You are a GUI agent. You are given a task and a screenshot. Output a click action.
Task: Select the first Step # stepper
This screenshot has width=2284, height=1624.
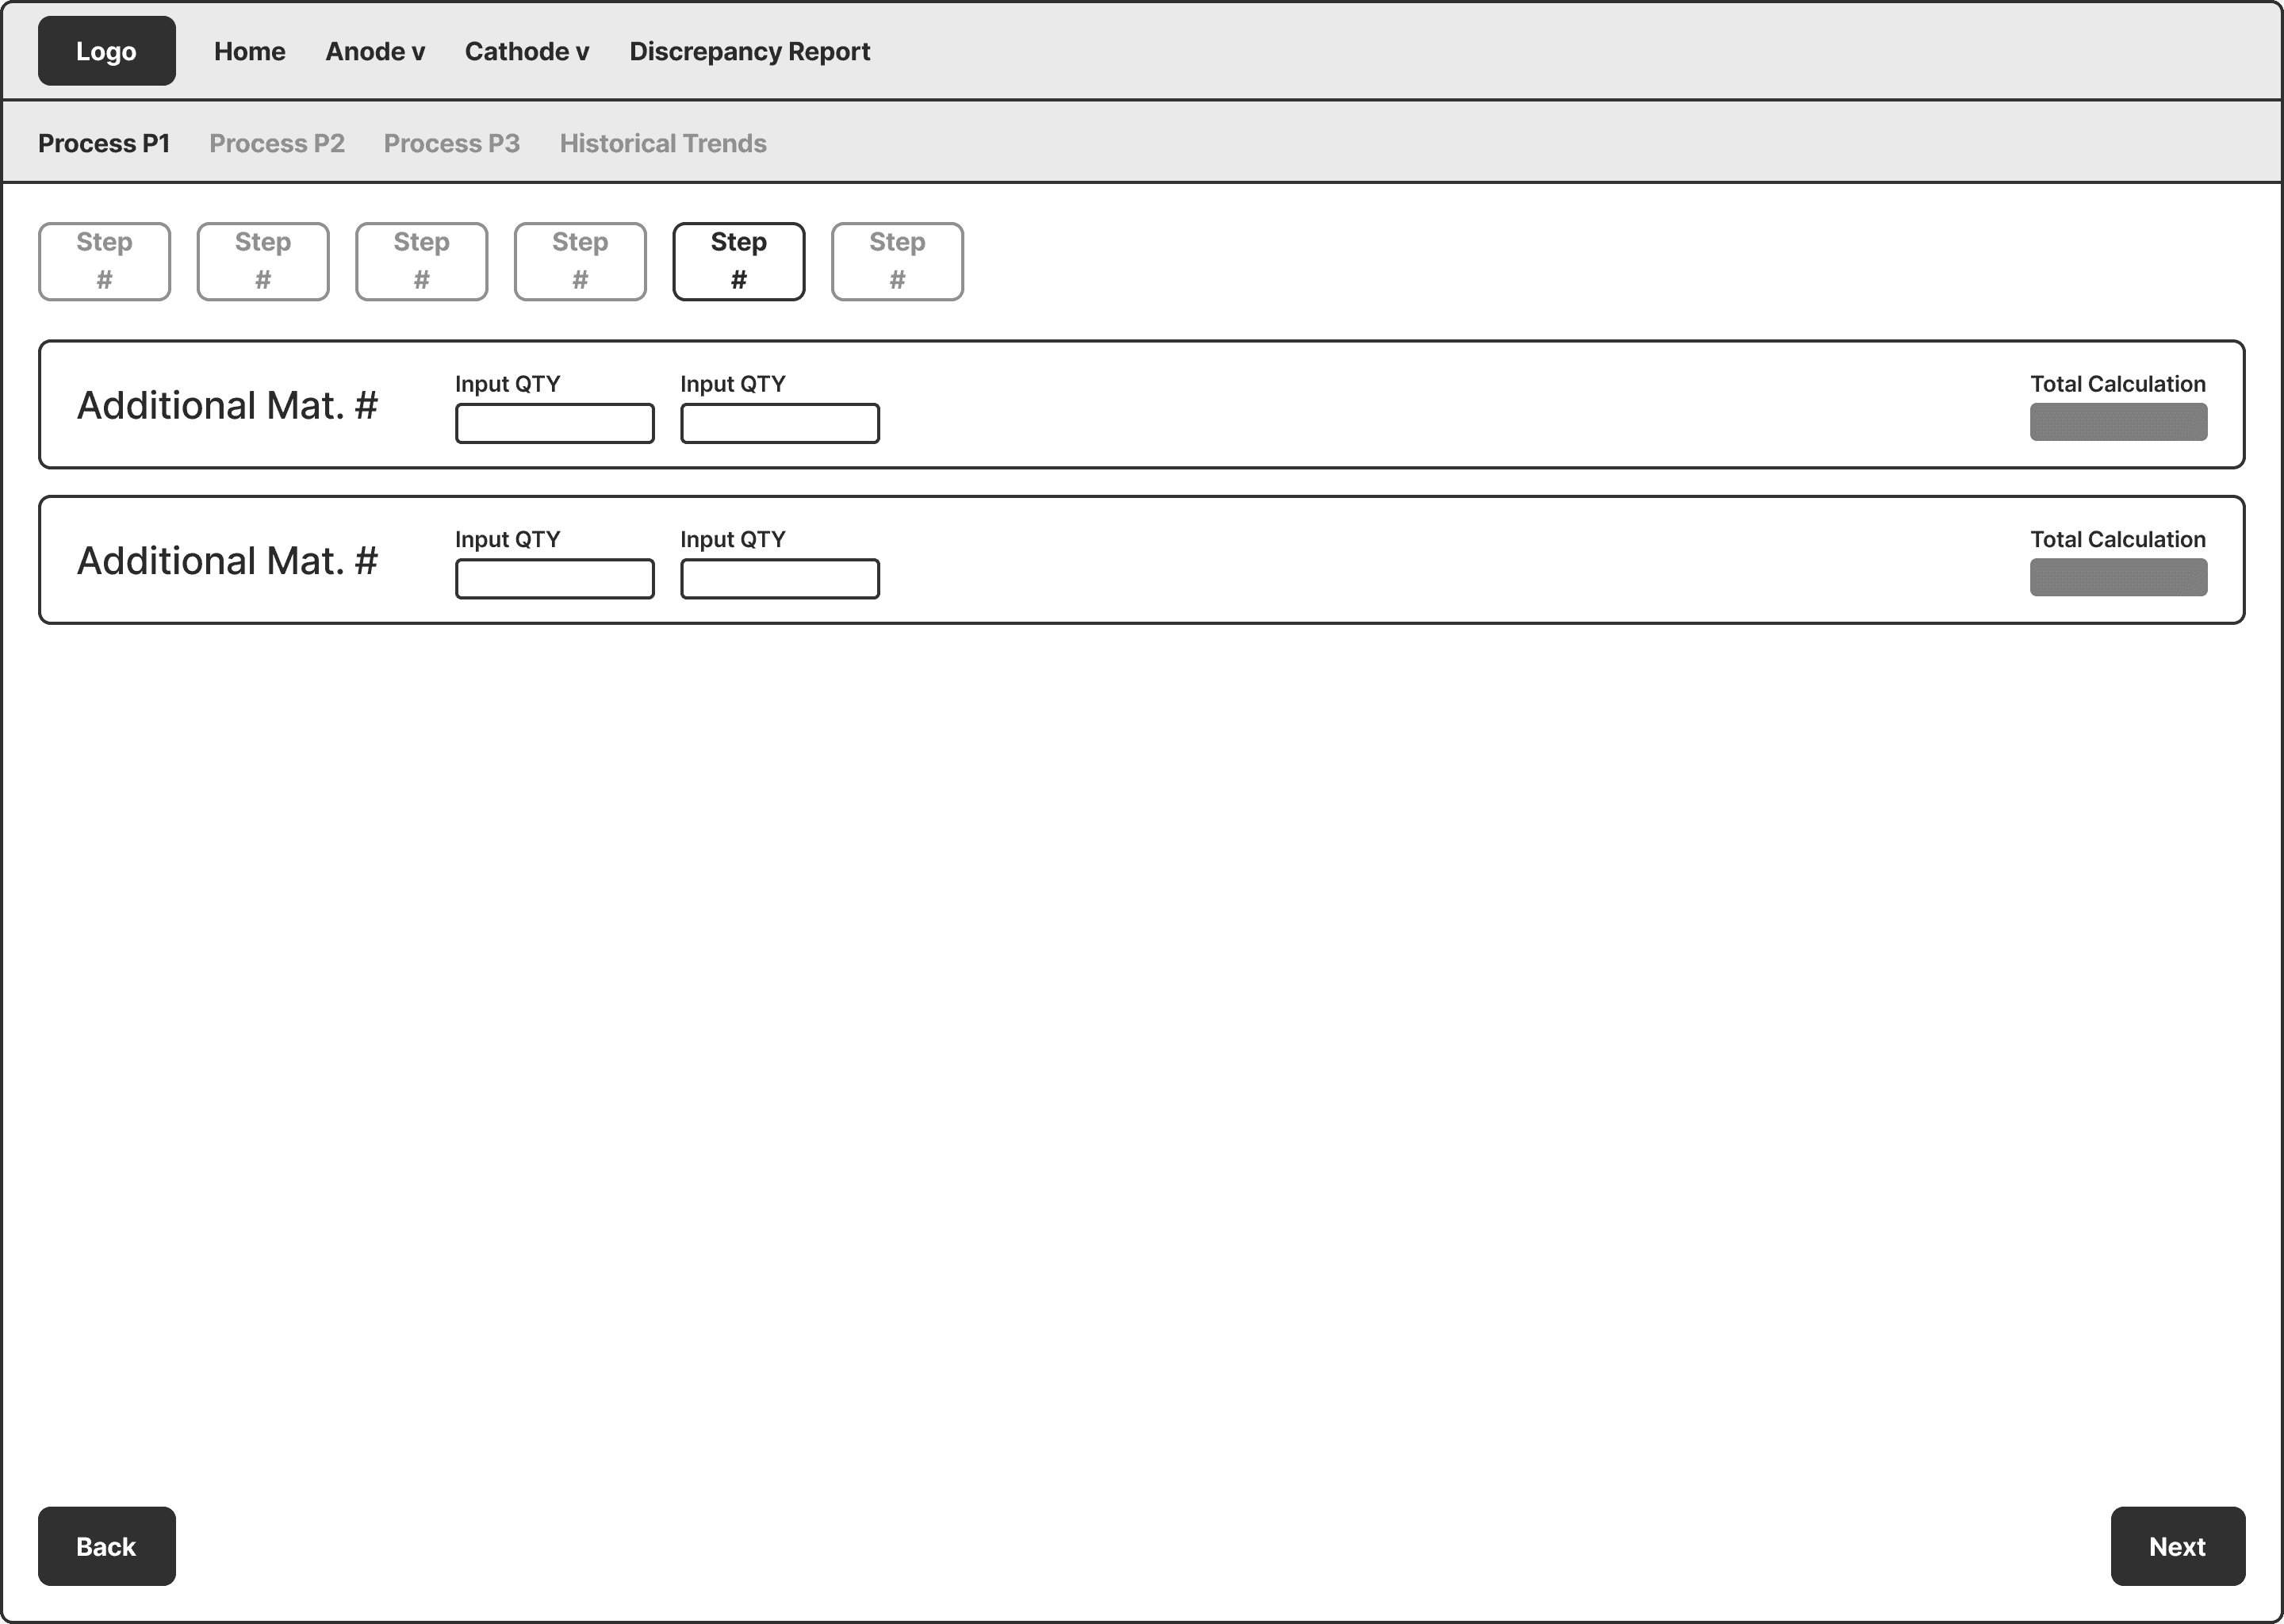point(104,261)
